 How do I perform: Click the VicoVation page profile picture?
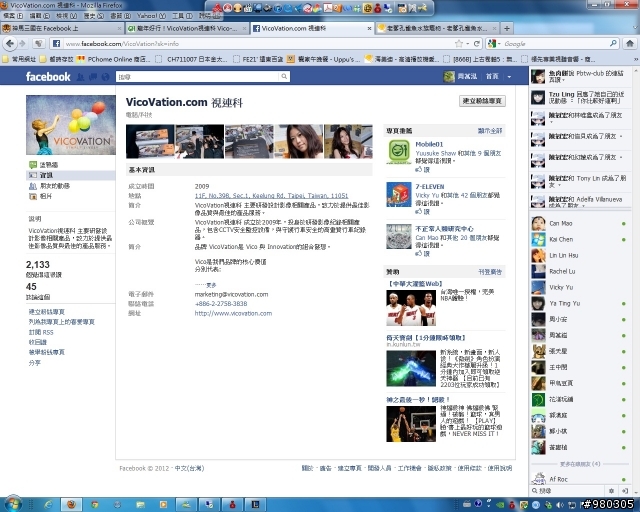(71, 125)
